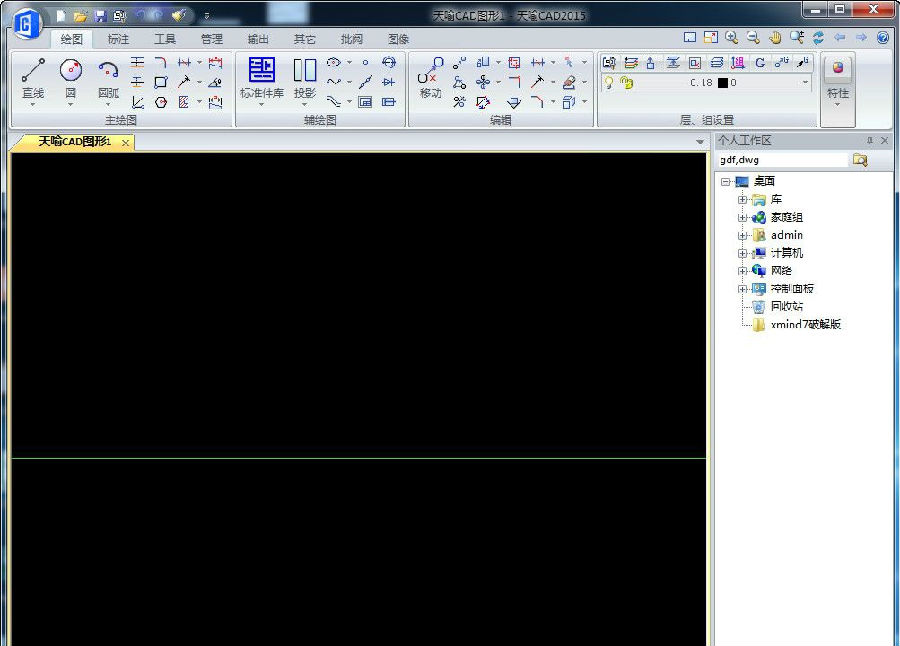Open the quick access customize dropdown arrow
The image size is (900, 646).
(x=207, y=16)
